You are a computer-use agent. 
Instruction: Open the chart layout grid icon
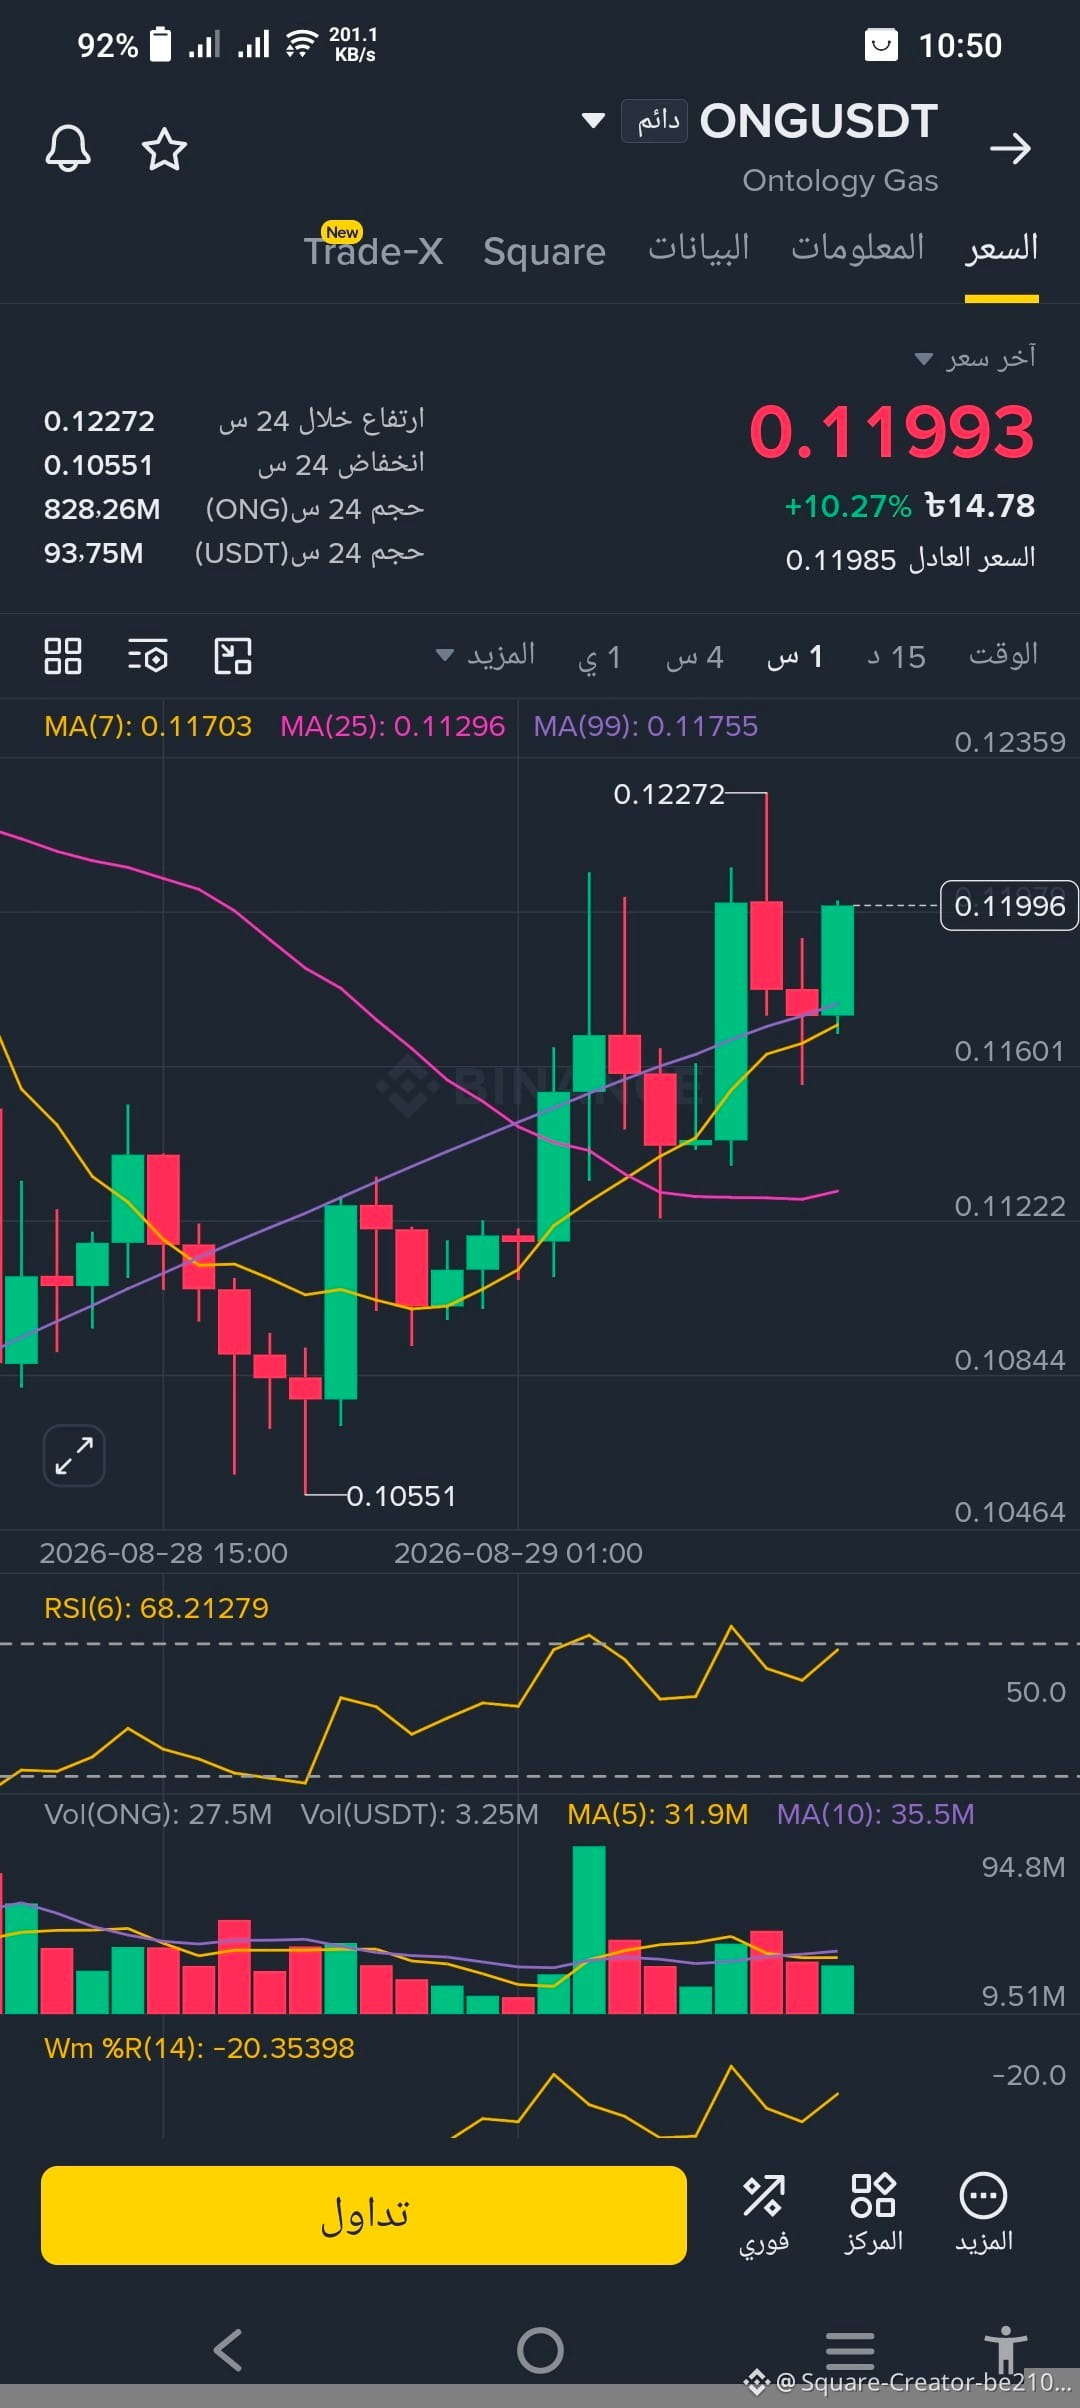[x=63, y=656]
